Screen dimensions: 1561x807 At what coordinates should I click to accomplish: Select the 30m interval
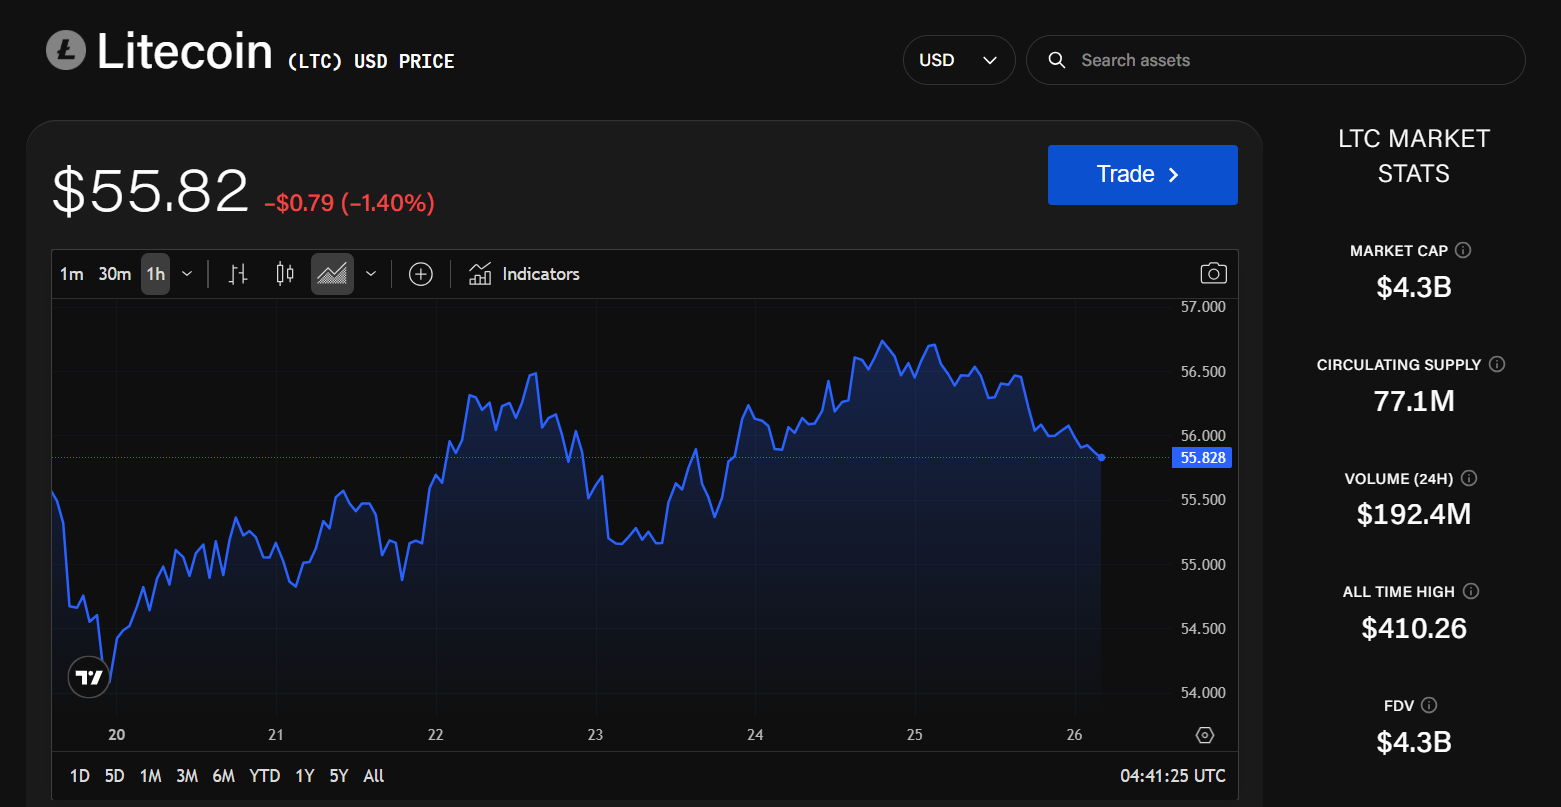pyautogui.click(x=115, y=274)
